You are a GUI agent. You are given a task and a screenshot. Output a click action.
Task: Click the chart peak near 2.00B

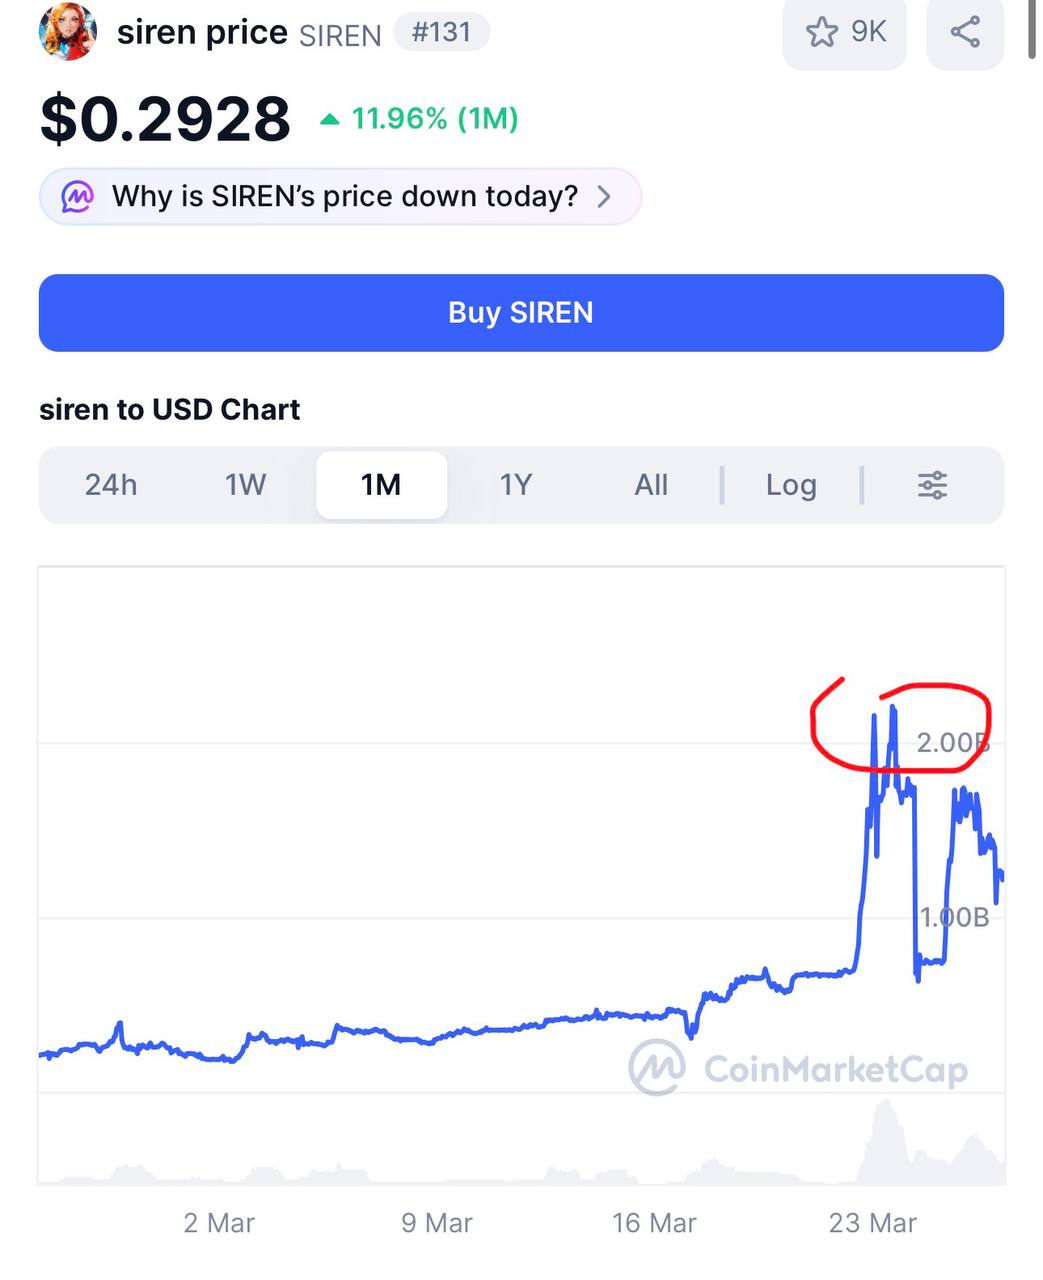892,709
